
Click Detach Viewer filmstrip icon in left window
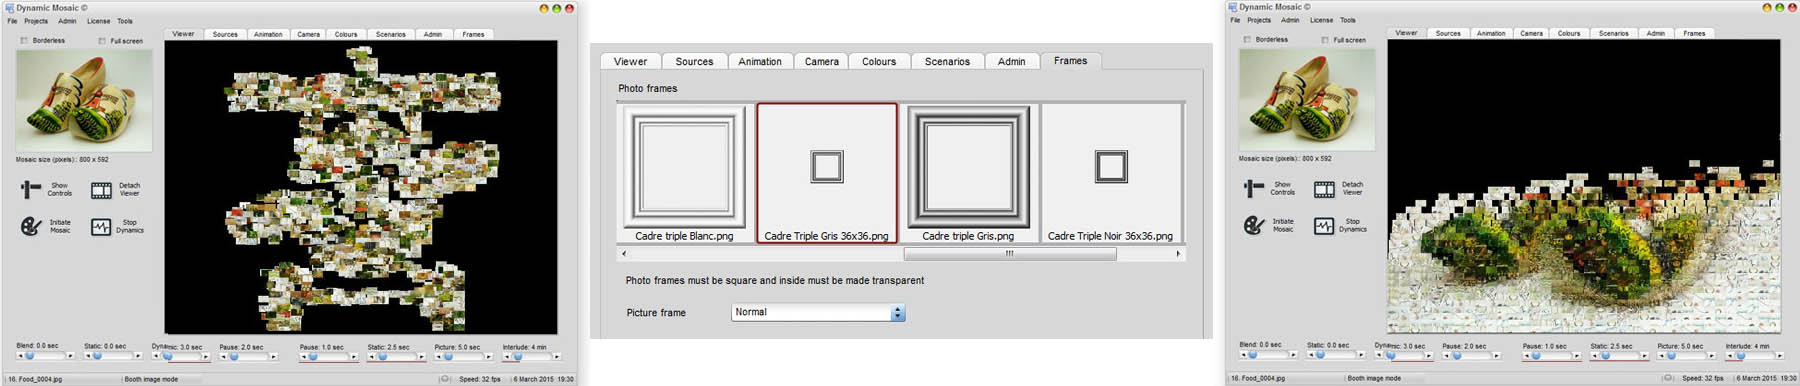[x=101, y=190]
